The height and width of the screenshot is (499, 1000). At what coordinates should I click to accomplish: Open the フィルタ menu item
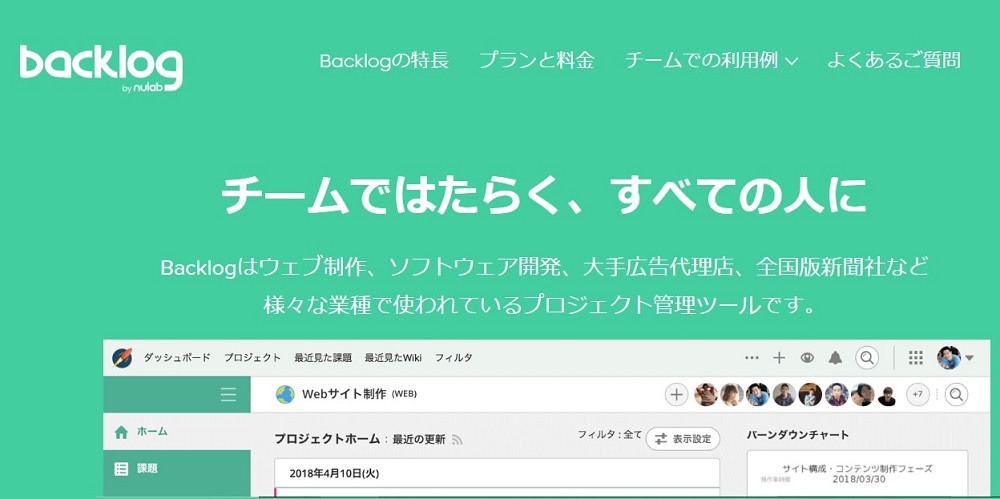coord(453,358)
